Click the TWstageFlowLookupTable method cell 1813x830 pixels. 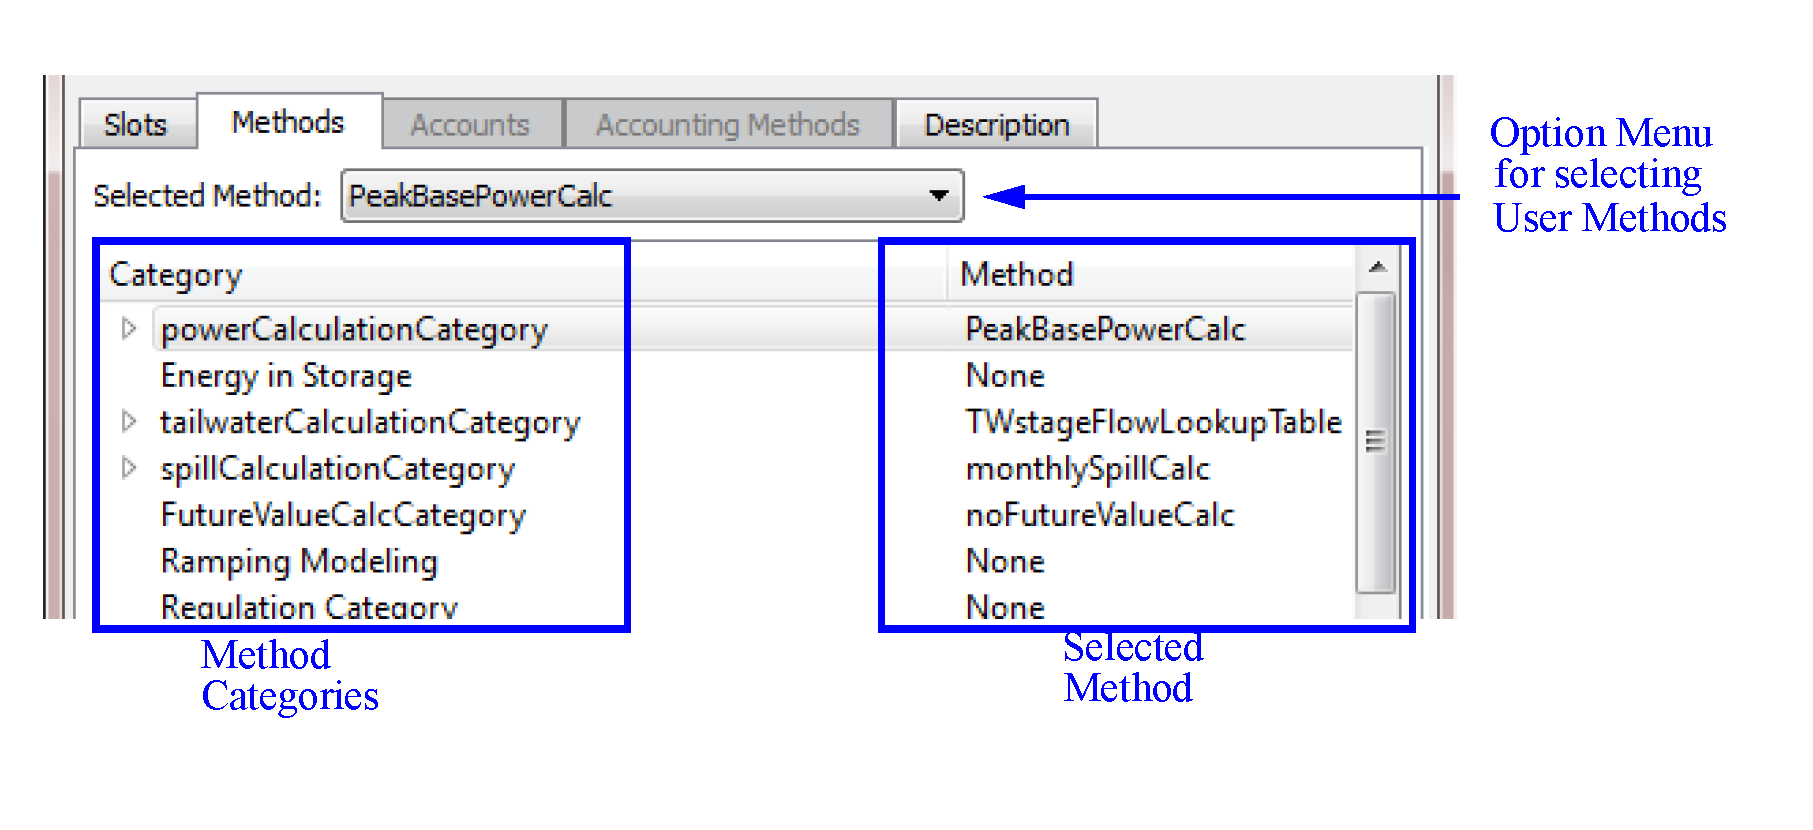(x=1153, y=422)
